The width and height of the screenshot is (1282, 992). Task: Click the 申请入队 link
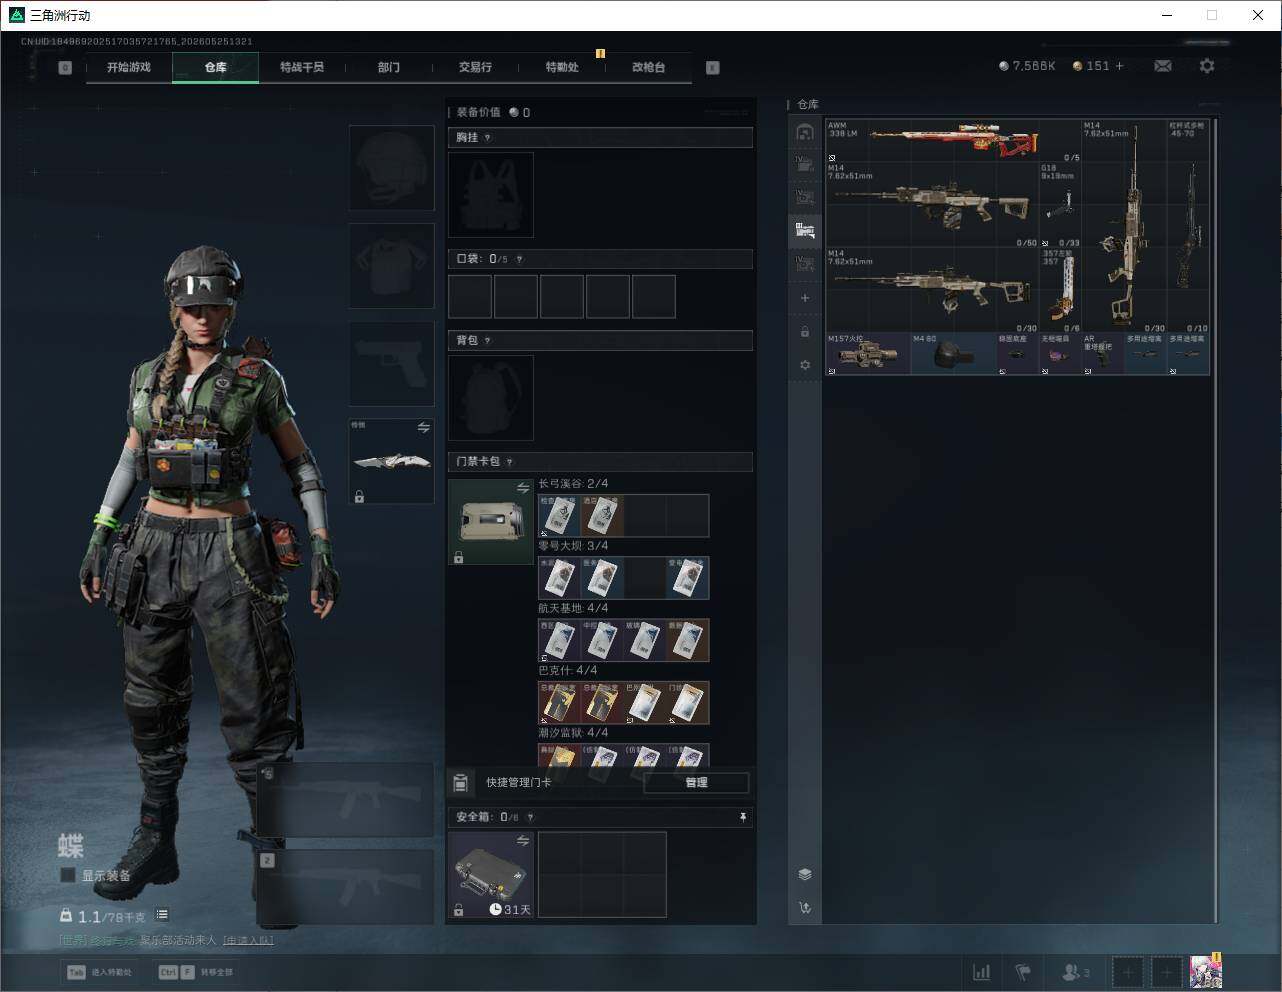pyautogui.click(x=248, y=940)
